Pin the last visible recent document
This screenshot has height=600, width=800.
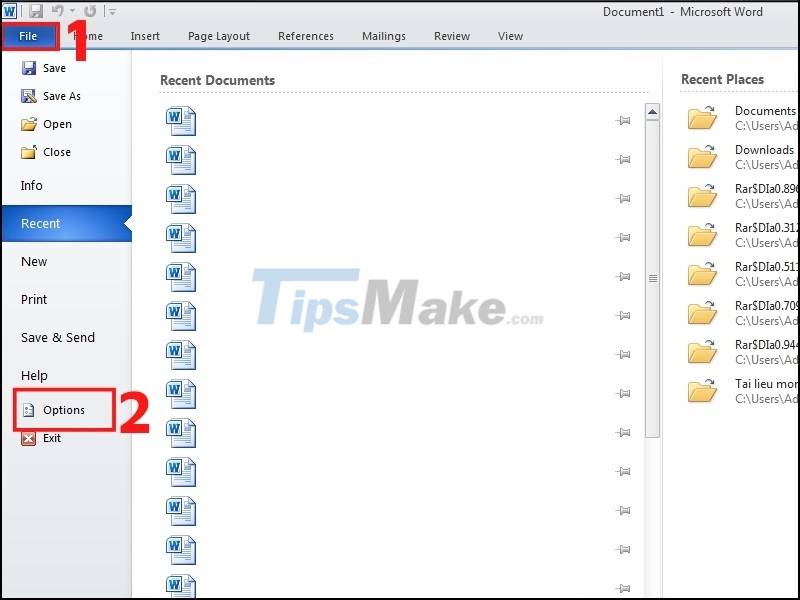point(623,588)
